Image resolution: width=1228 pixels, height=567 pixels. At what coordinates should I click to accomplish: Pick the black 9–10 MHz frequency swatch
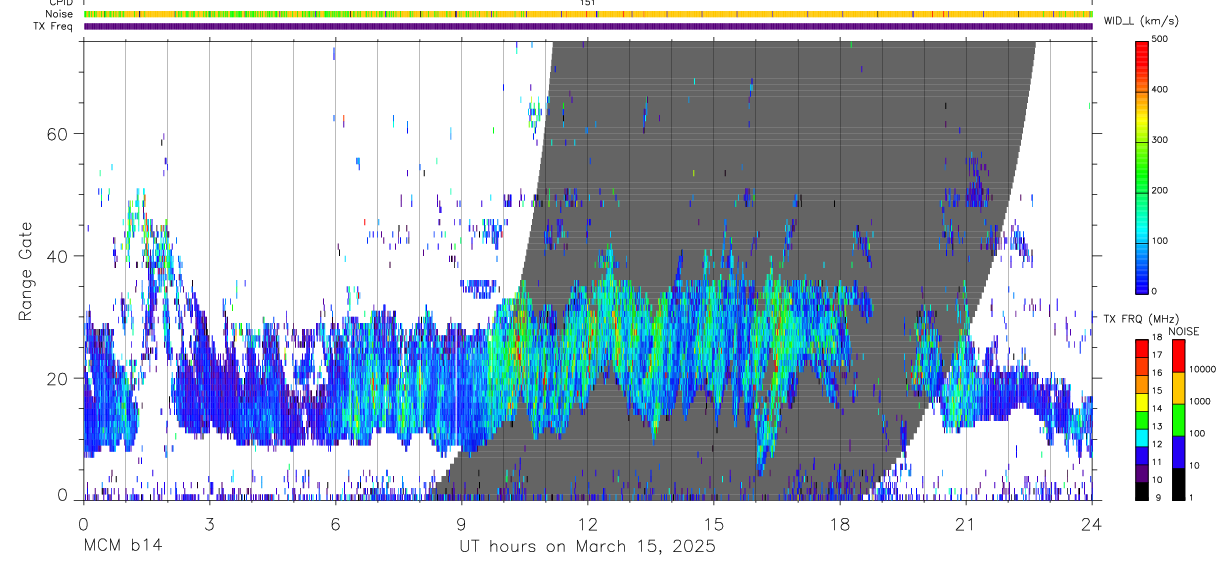1141,490
